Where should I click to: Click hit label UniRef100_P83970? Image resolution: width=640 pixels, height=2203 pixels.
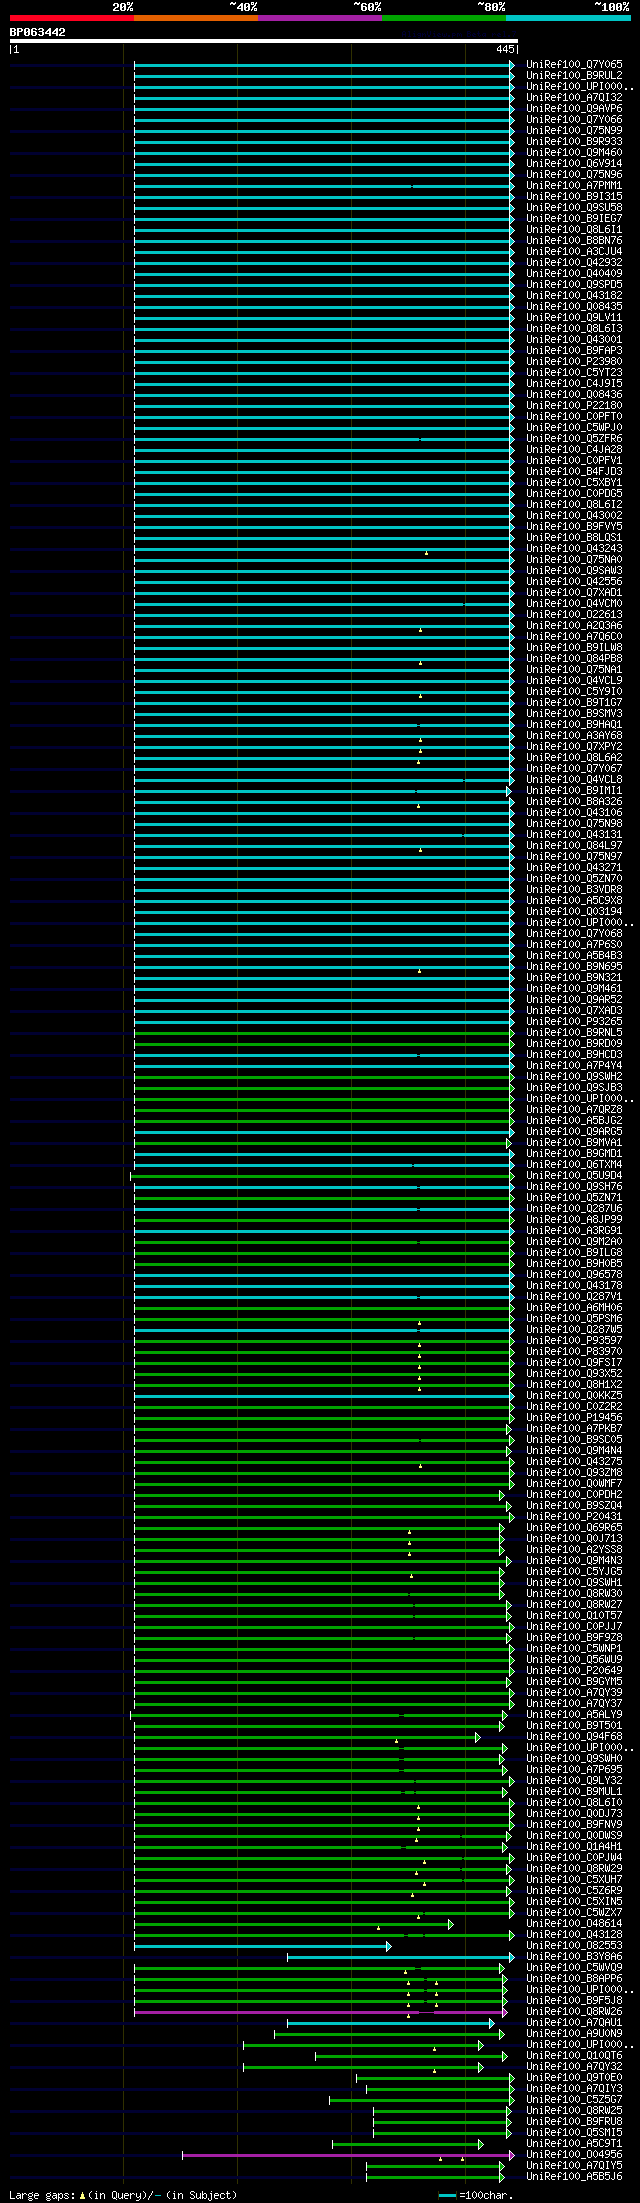click(574, 1352)
